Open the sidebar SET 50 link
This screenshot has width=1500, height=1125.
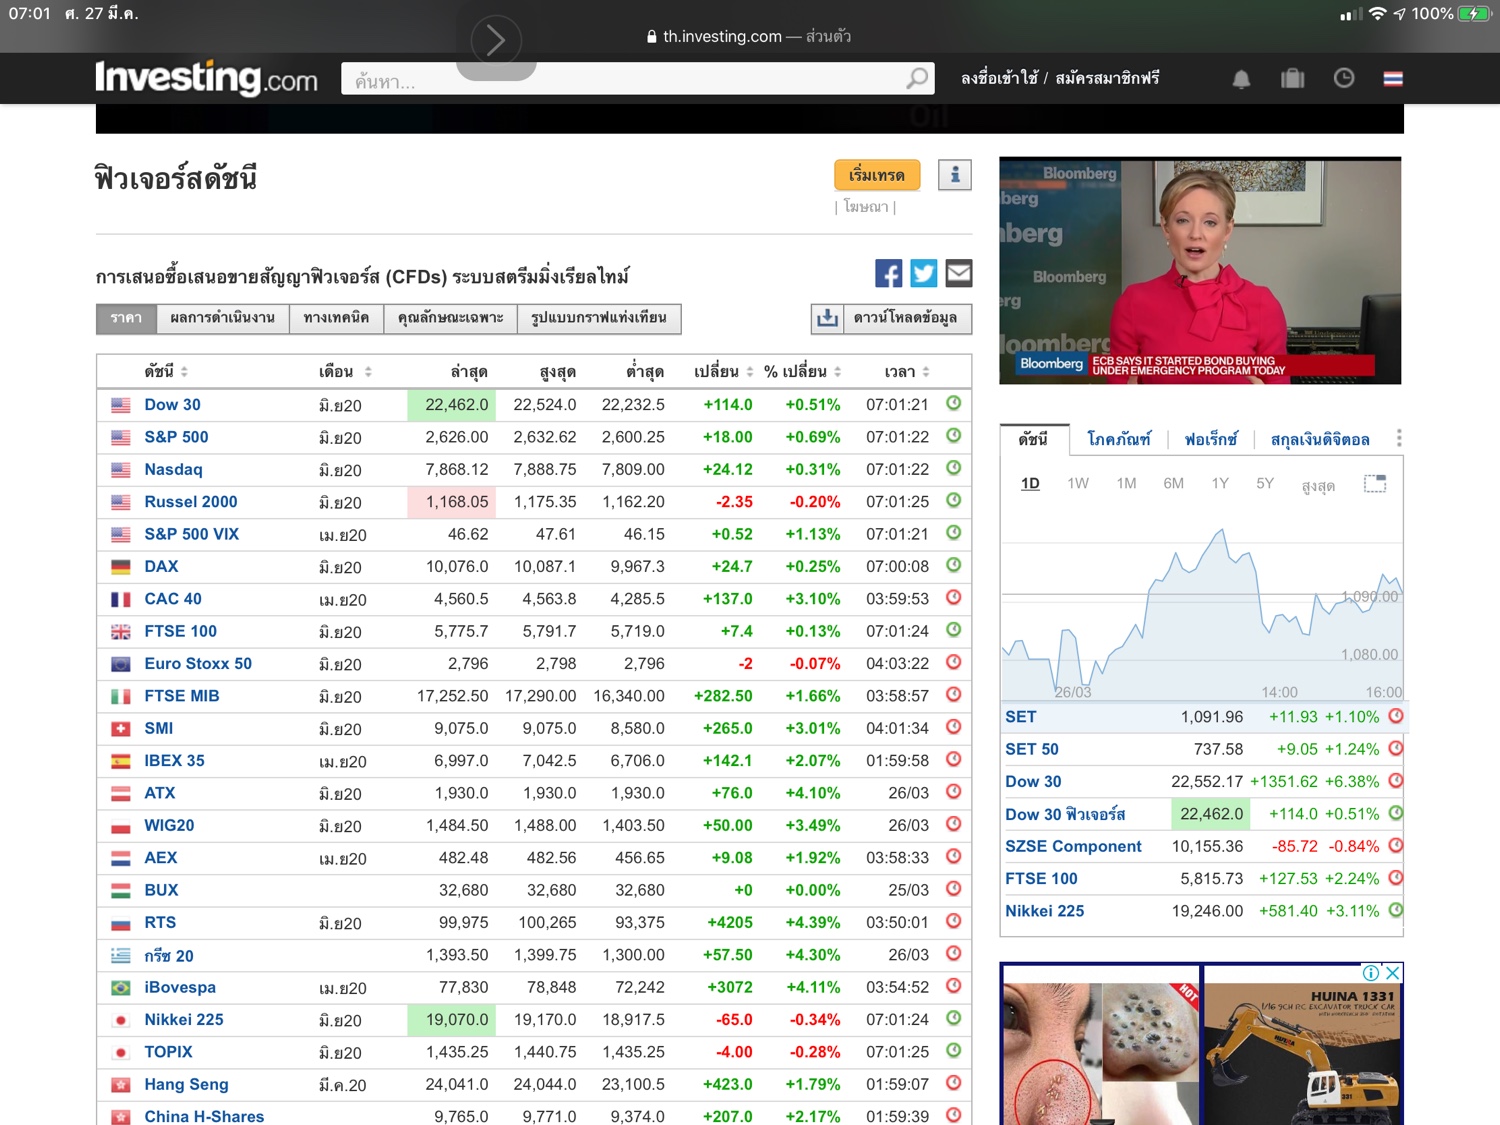1032,749
